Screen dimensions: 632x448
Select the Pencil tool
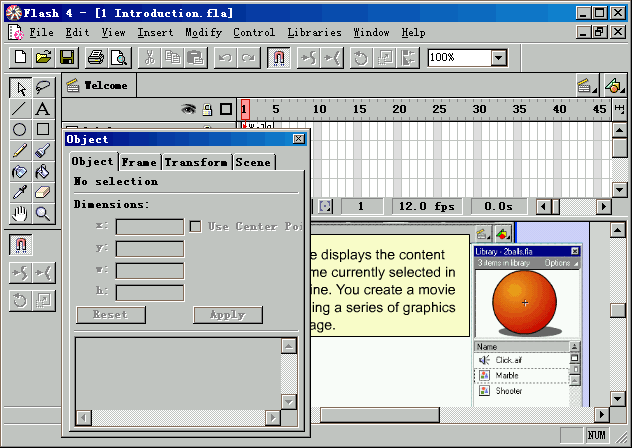(19, 150)
